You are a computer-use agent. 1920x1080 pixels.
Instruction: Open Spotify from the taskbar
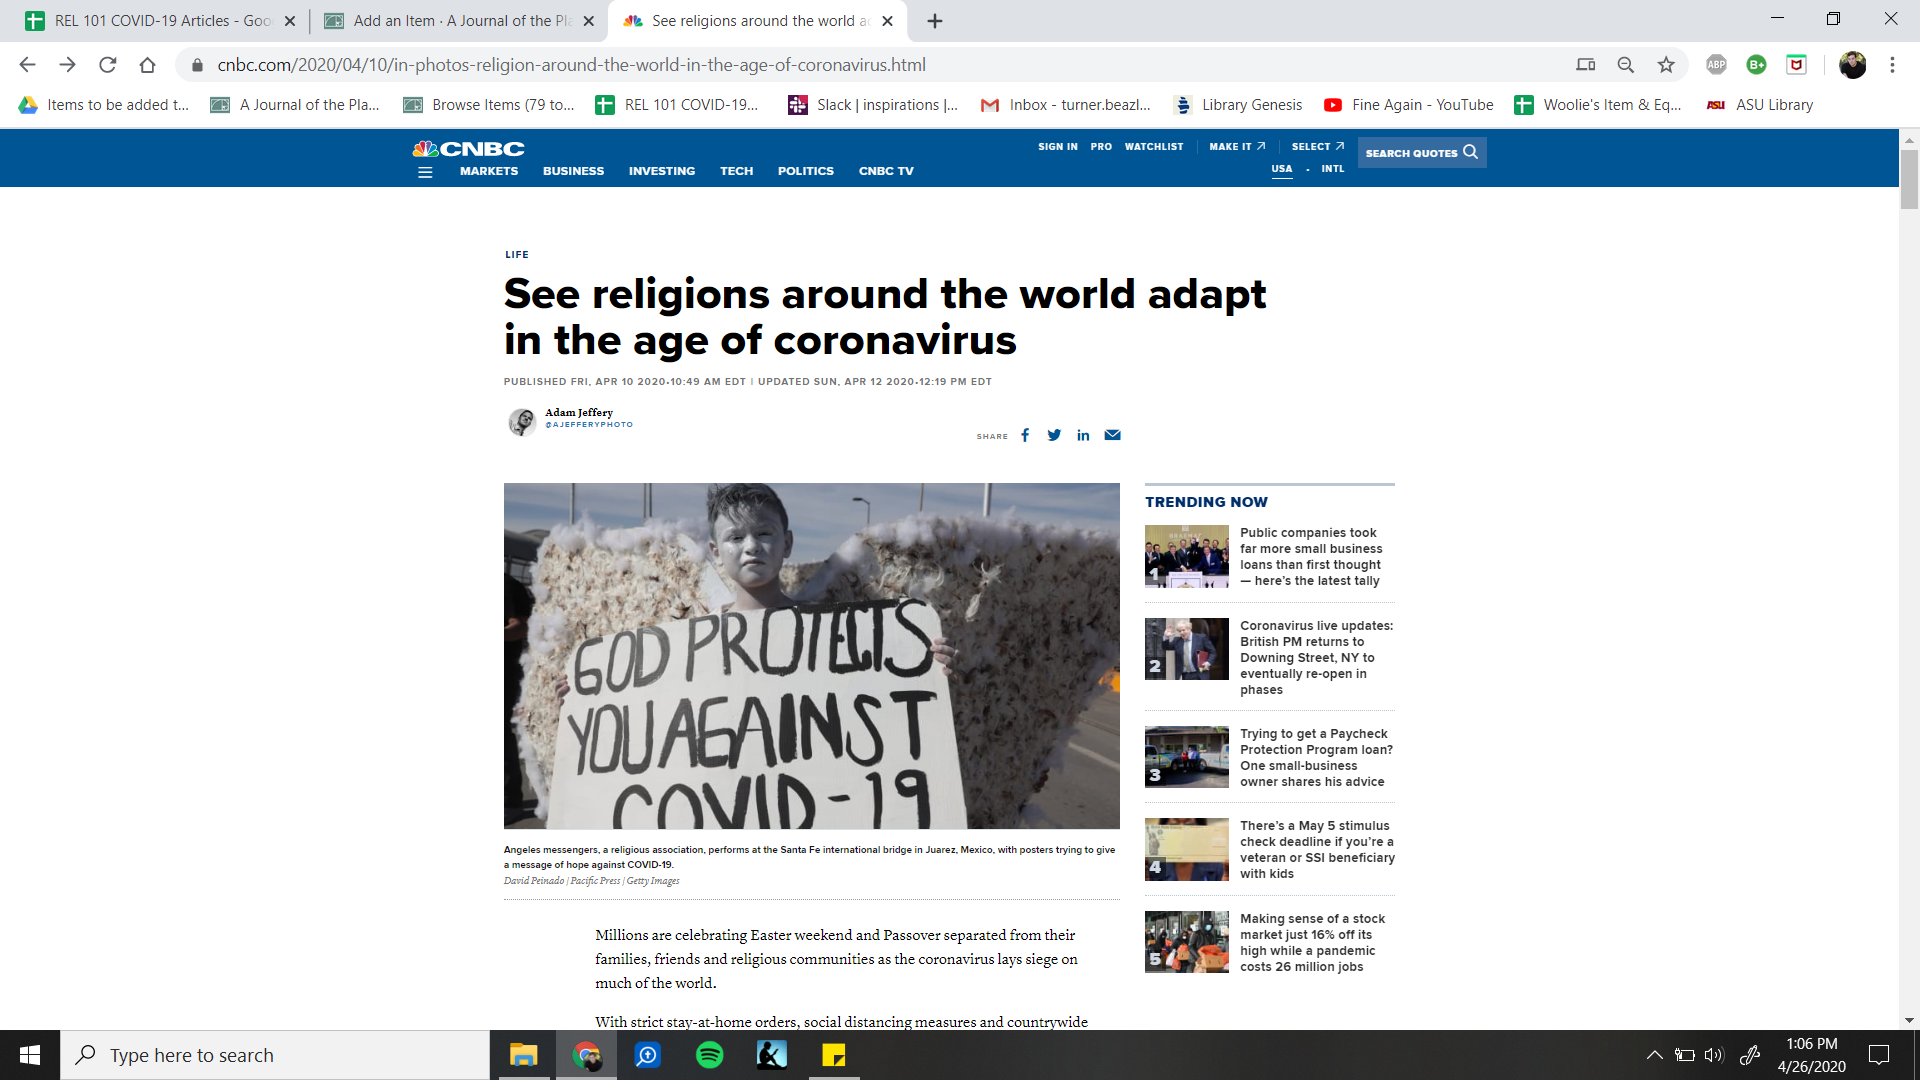coord(709,1055)
